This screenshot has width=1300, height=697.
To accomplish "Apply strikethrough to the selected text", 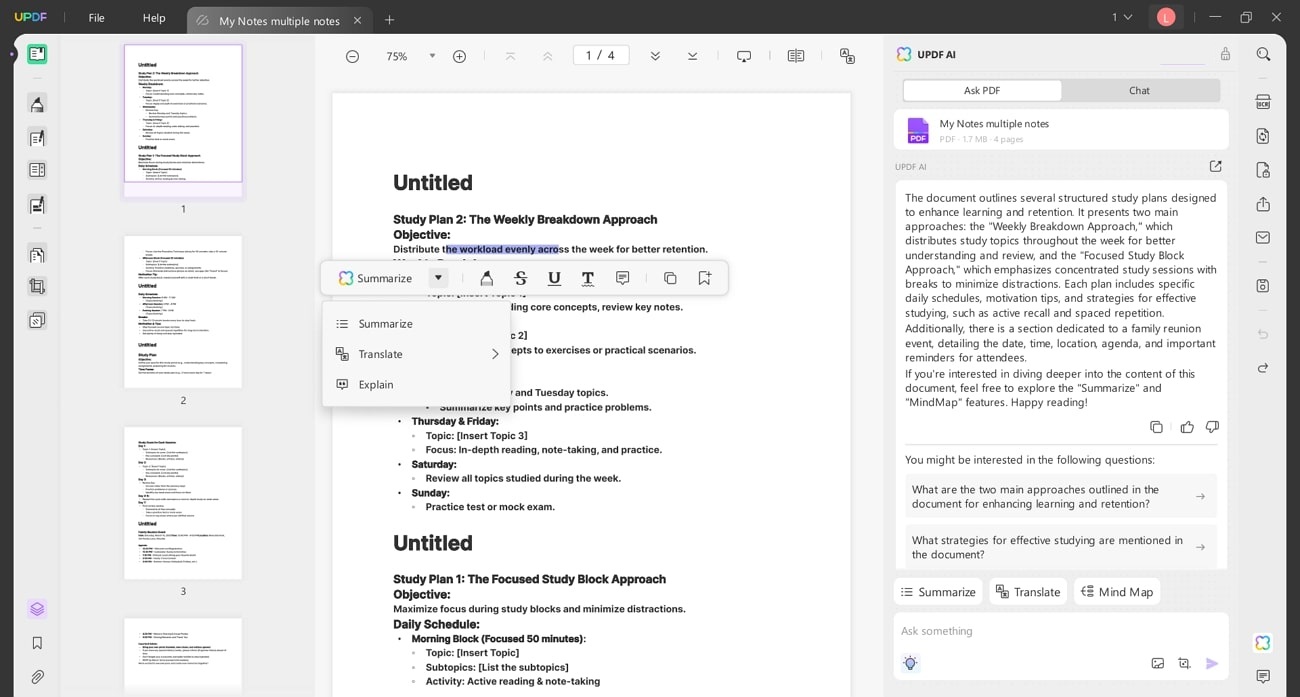I will [520, 278].
